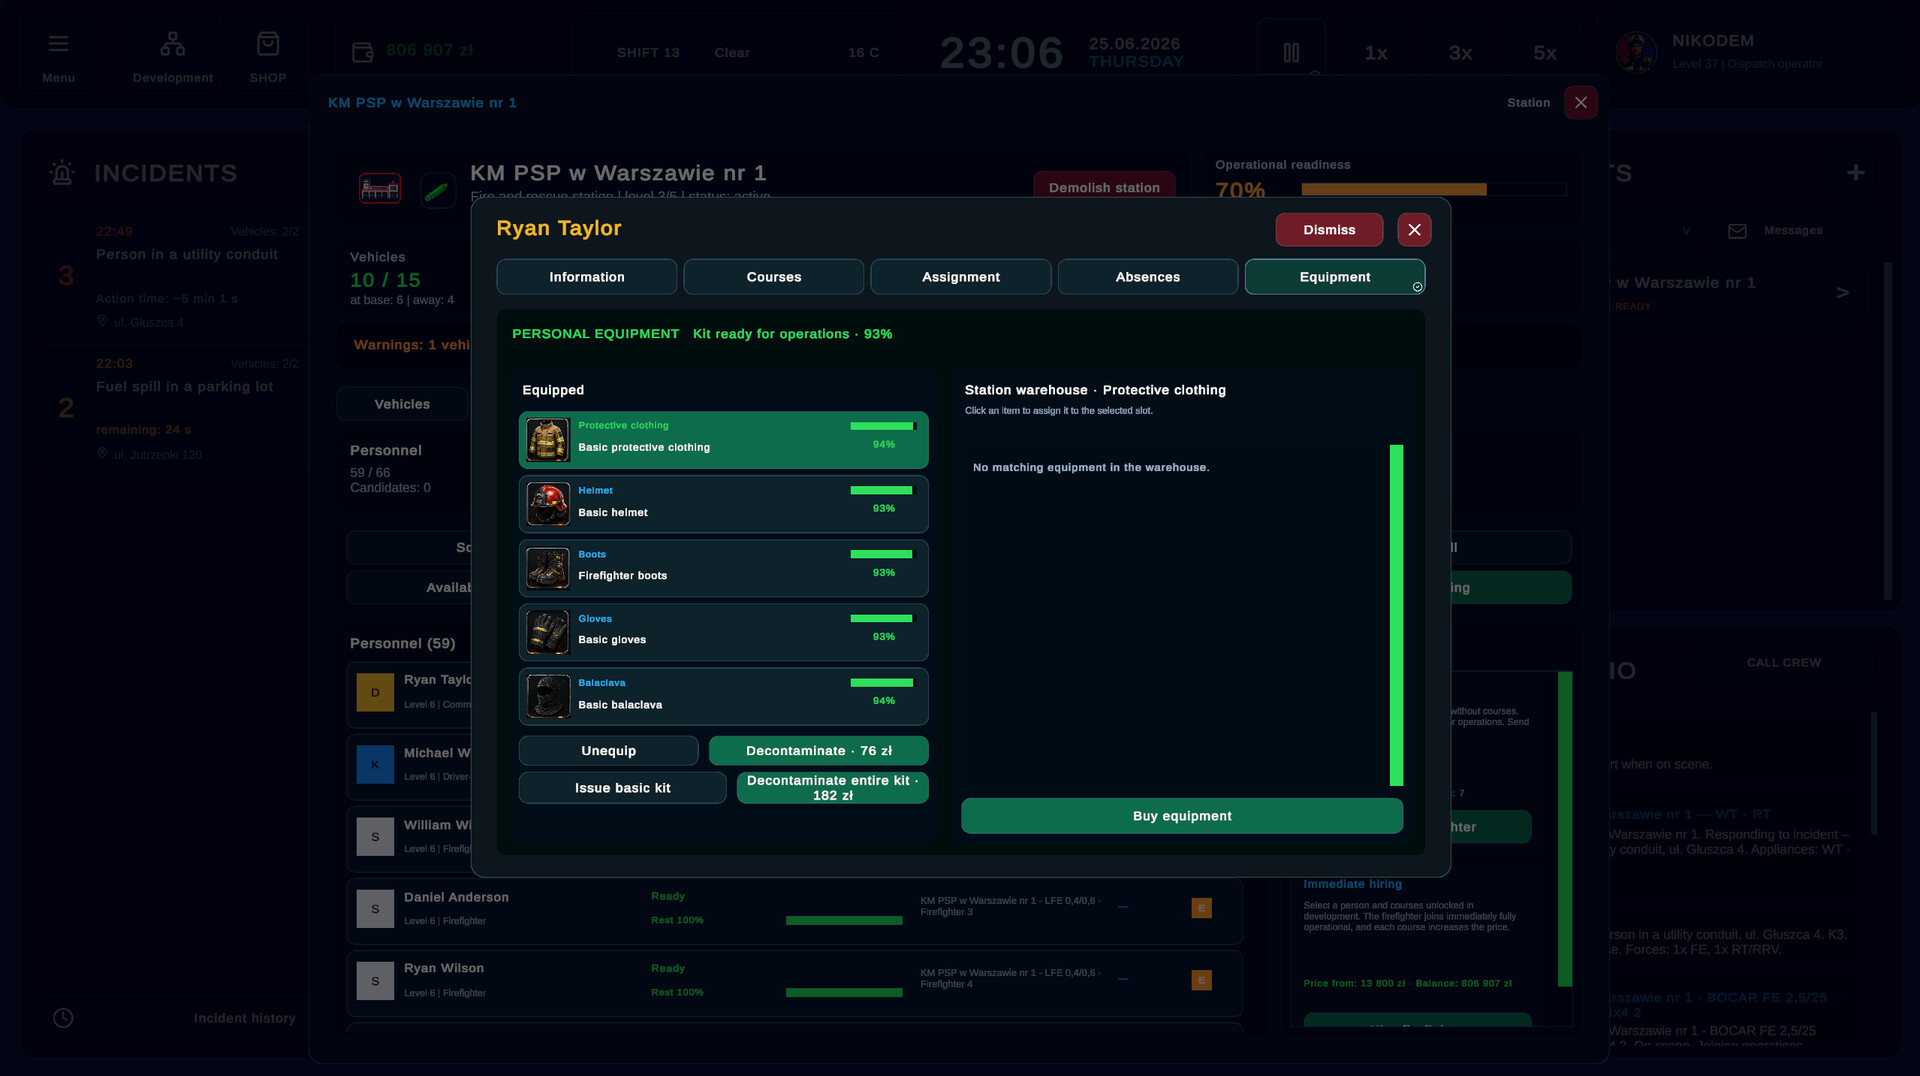The image size is (1920, 1076).
Task: Switch to the Absences tab
Action: 1148,277
